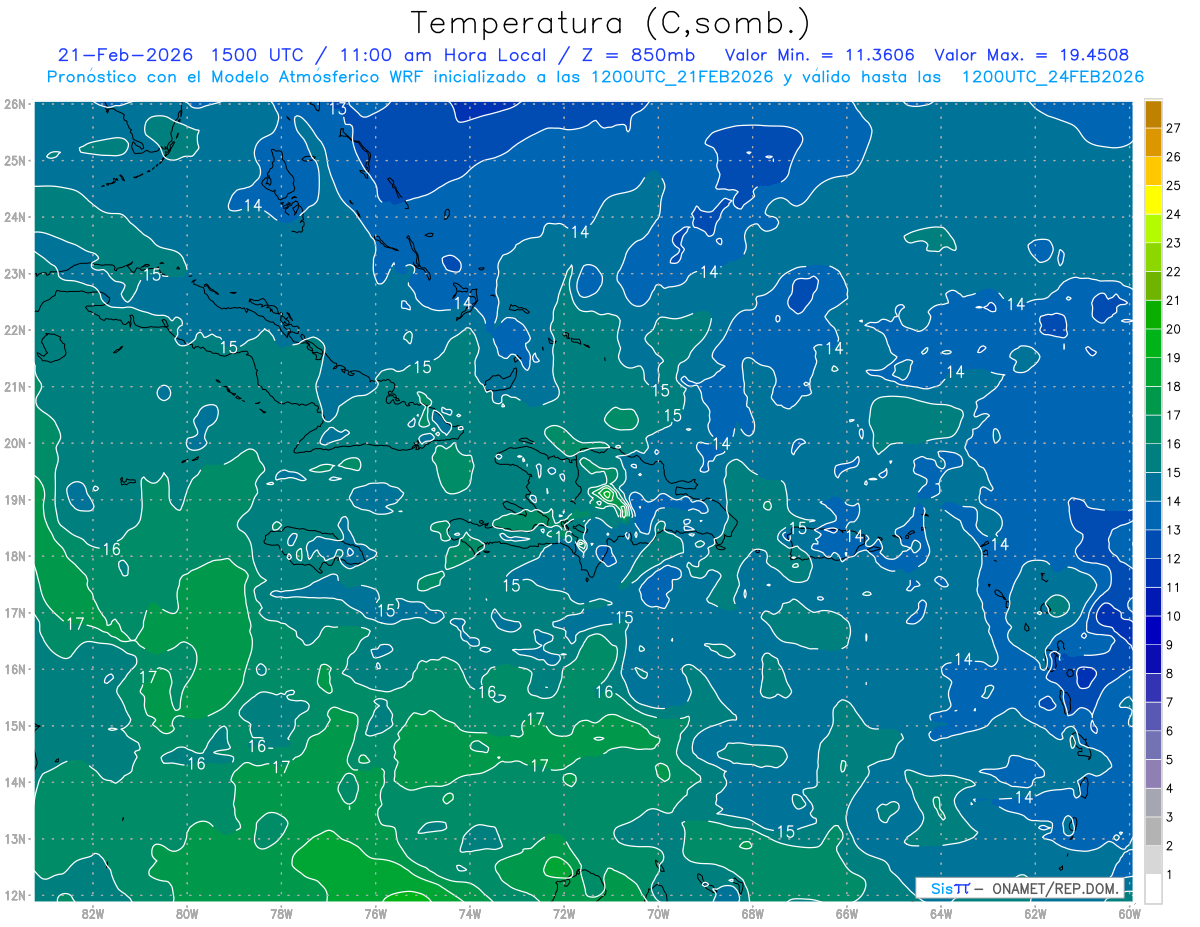The height and width of the screenshot is (927, 1200).
Task: Click the contour label "13" at map top
Action: point(338,108)
